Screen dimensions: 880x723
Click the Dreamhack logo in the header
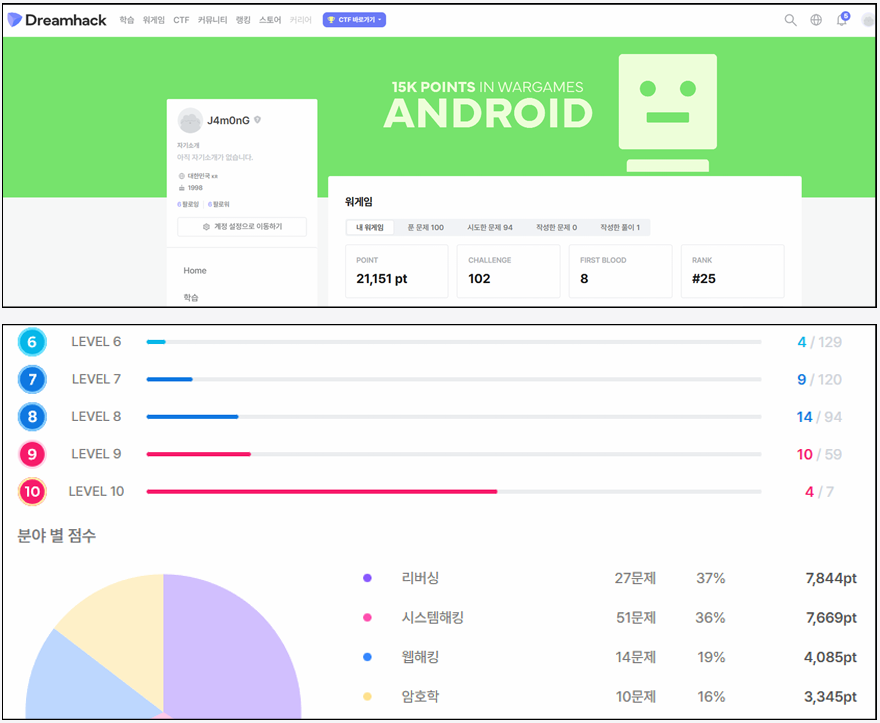(58, 20)
